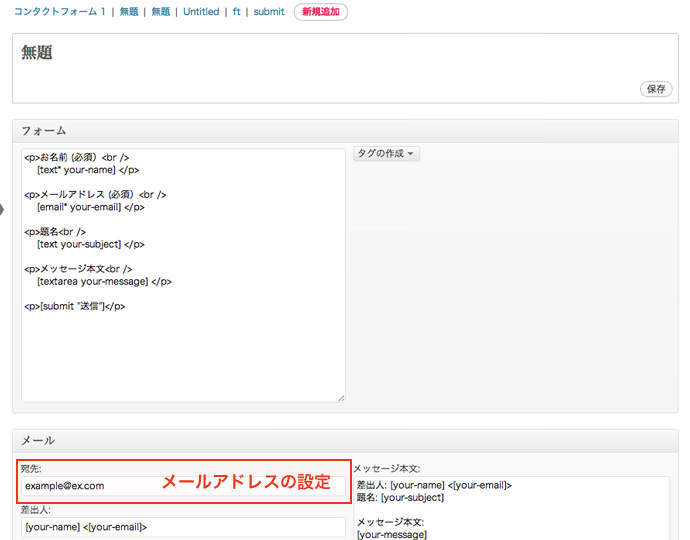
Task: Click the 差出人 field label
Action: [x=35, y=509]
